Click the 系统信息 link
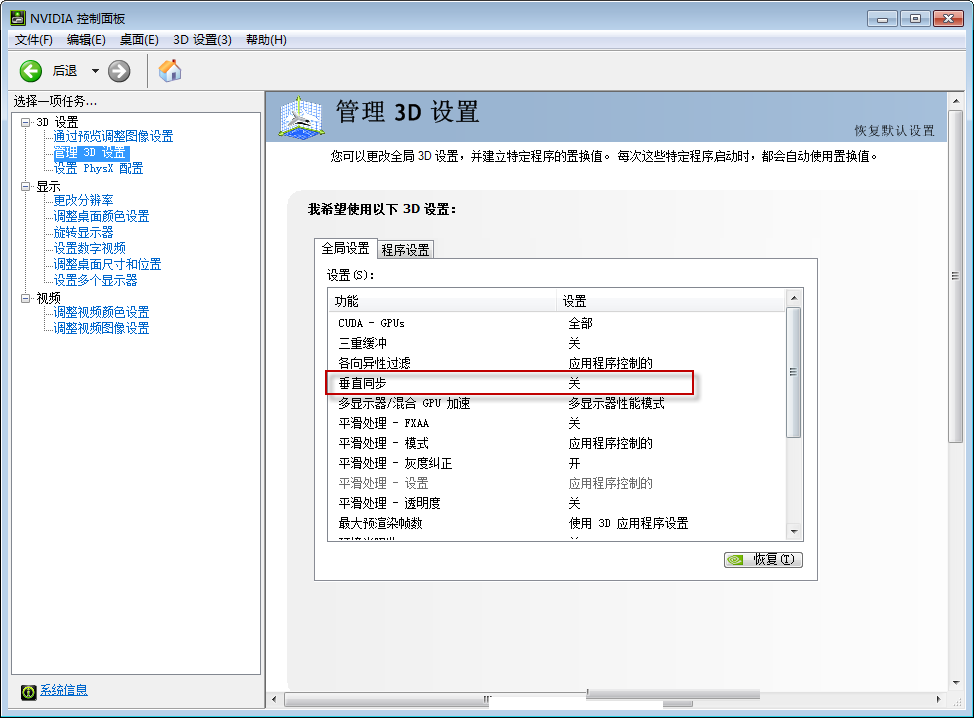 click(x=64, y=690)
